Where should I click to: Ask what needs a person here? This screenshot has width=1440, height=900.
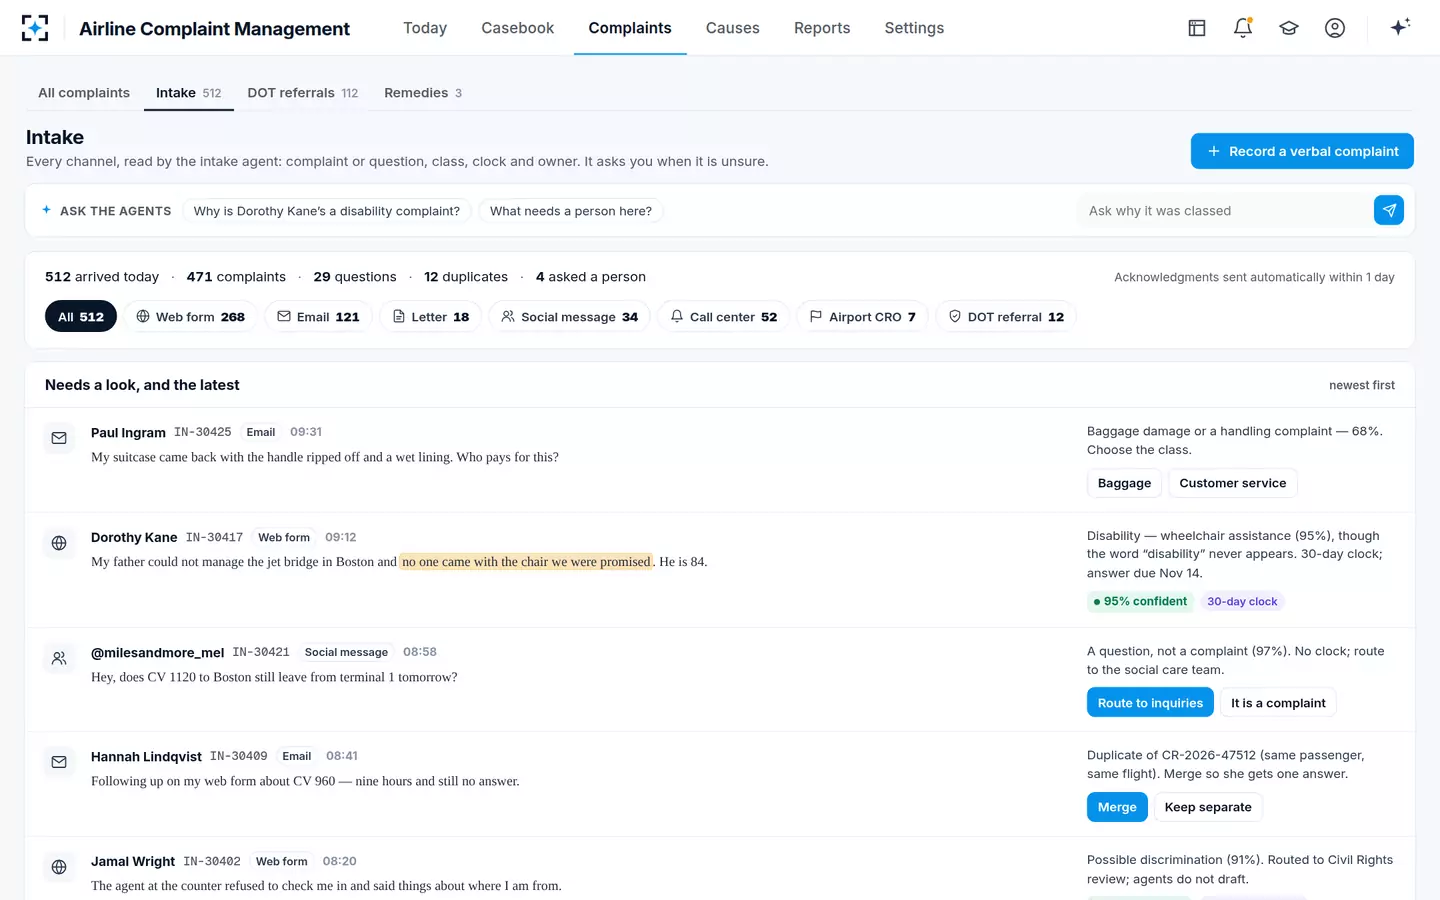click(571, 211)
